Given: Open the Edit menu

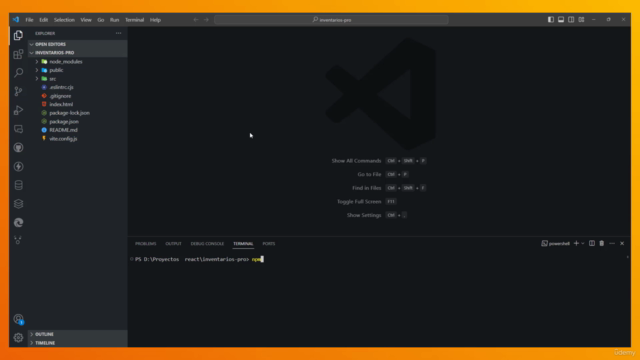Looking at the screenshot, I should [x=43, y=20].
